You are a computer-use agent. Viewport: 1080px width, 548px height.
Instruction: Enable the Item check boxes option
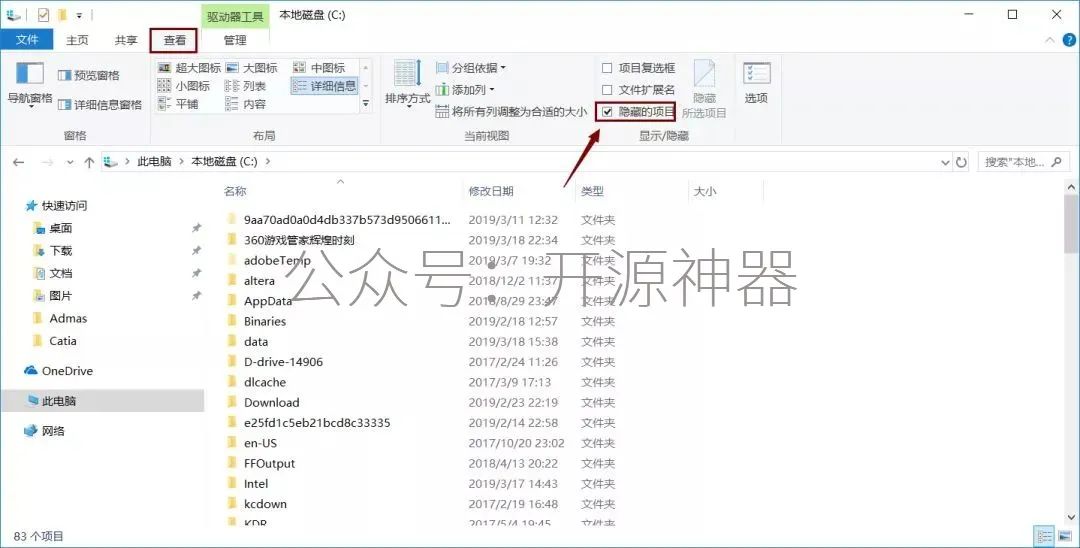(607, 68)
